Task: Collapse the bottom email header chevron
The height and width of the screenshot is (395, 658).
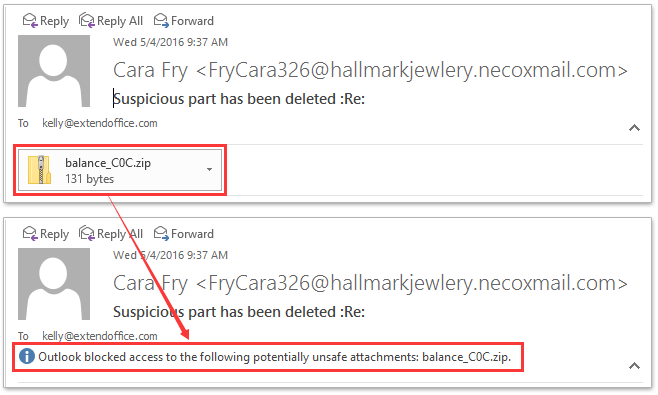Action: click(x=634, y=366)
